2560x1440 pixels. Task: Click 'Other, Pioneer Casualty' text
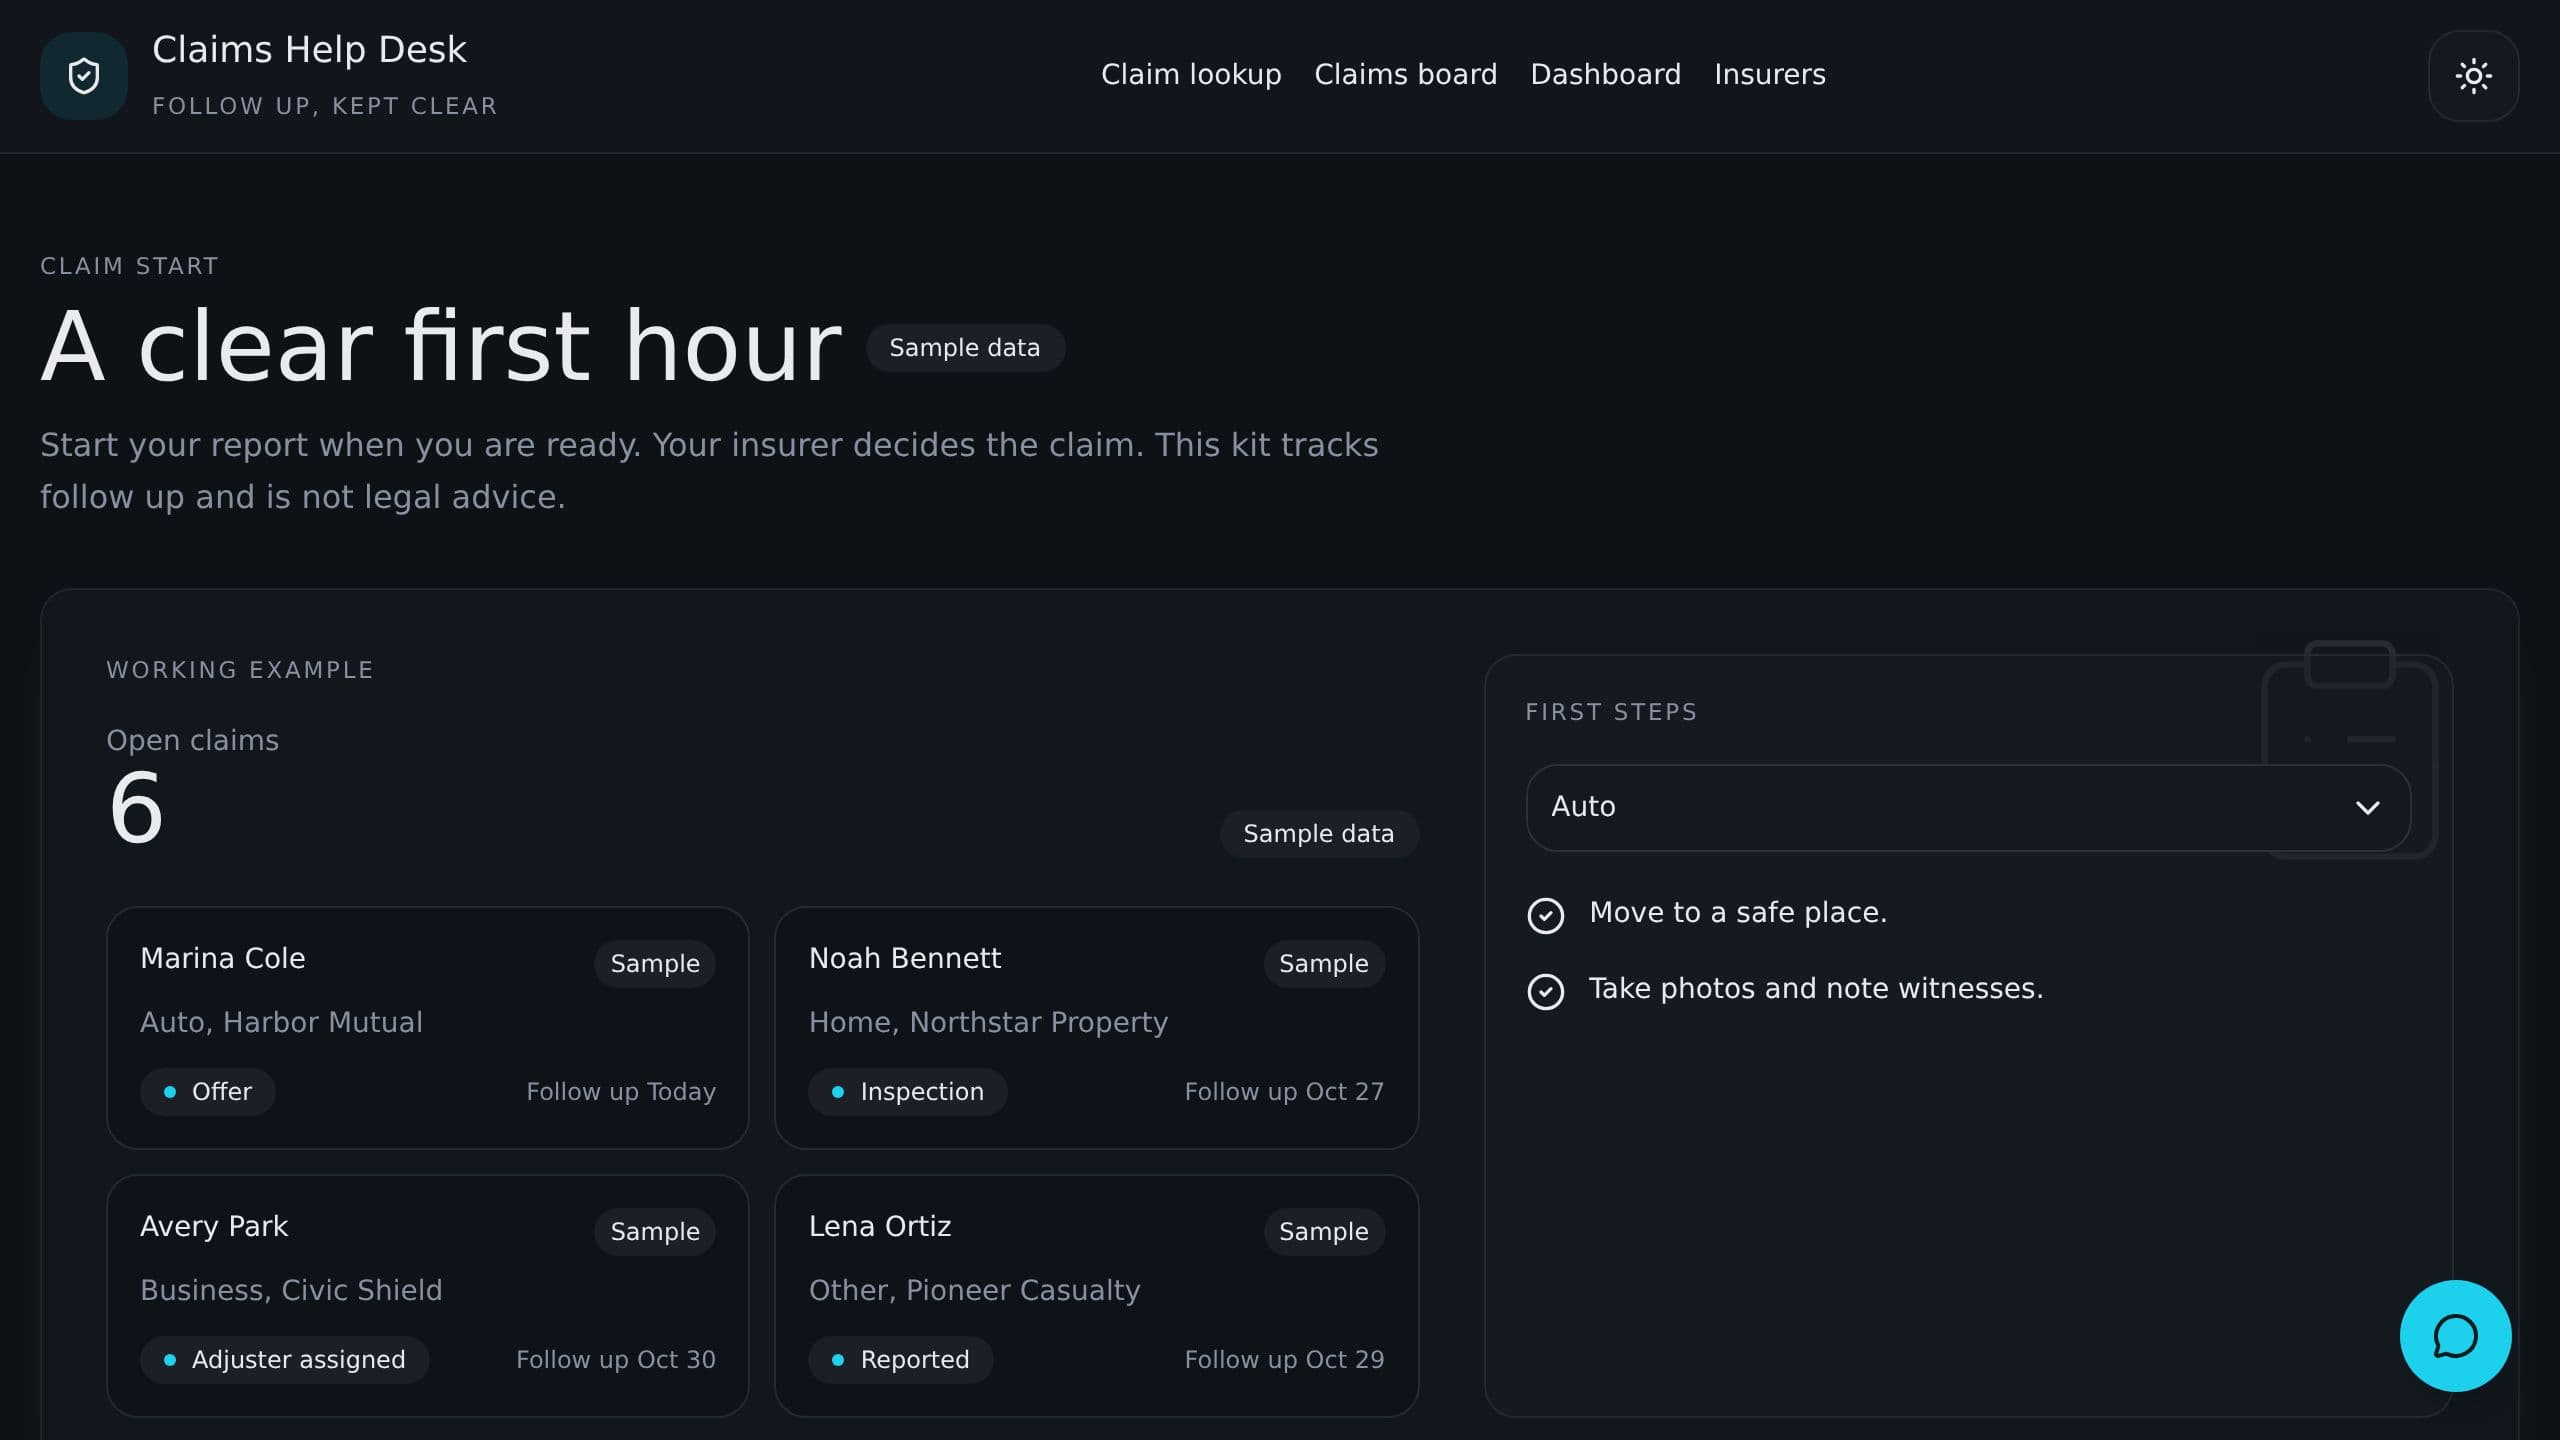(974, 1290)
